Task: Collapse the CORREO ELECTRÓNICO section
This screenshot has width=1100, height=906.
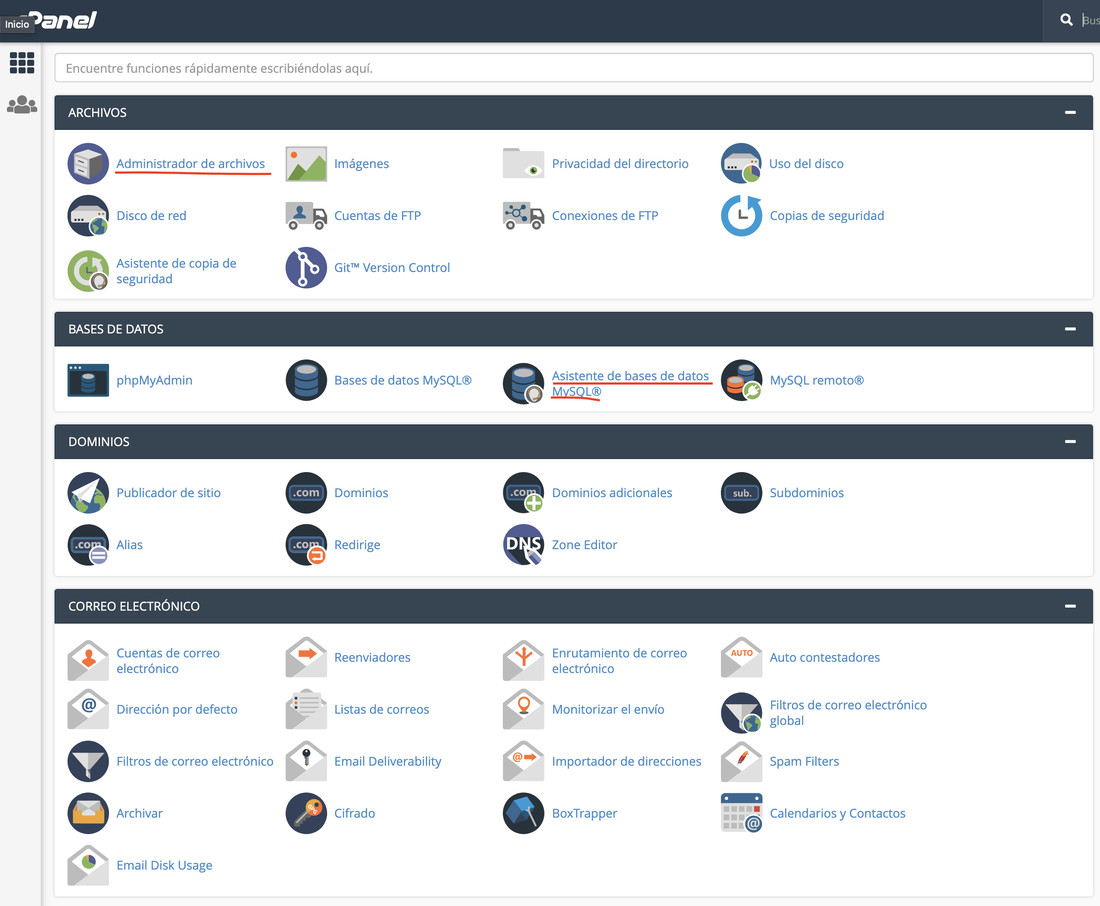Action: click(x=1070, y=606)
